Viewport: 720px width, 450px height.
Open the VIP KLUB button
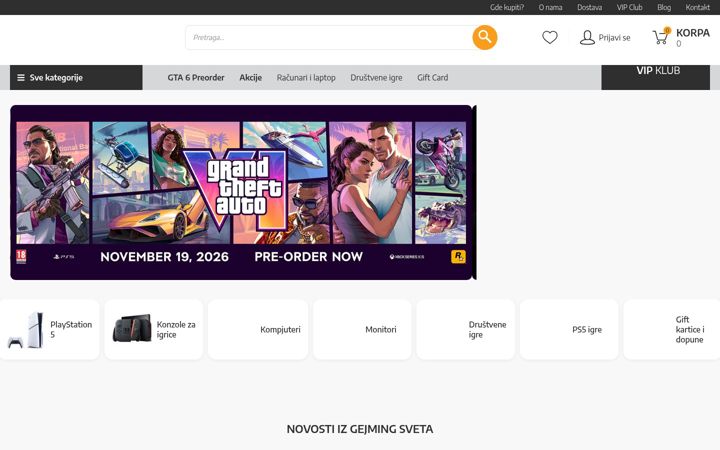tap(656, 77)
